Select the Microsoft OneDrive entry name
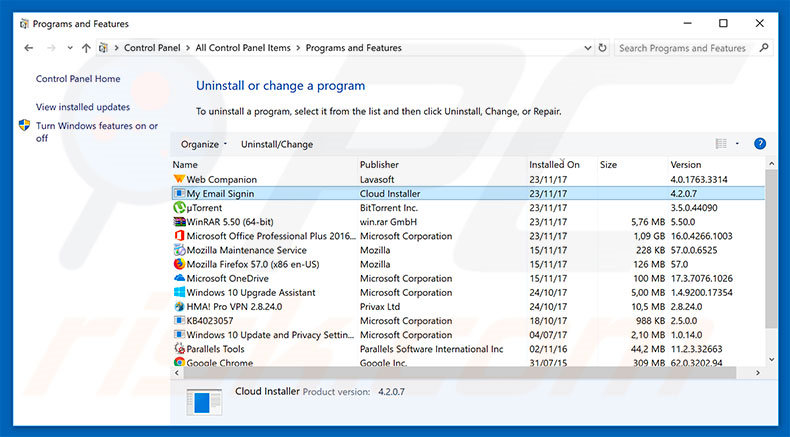The height and width of the screenshot is (437, 790). 228,278
